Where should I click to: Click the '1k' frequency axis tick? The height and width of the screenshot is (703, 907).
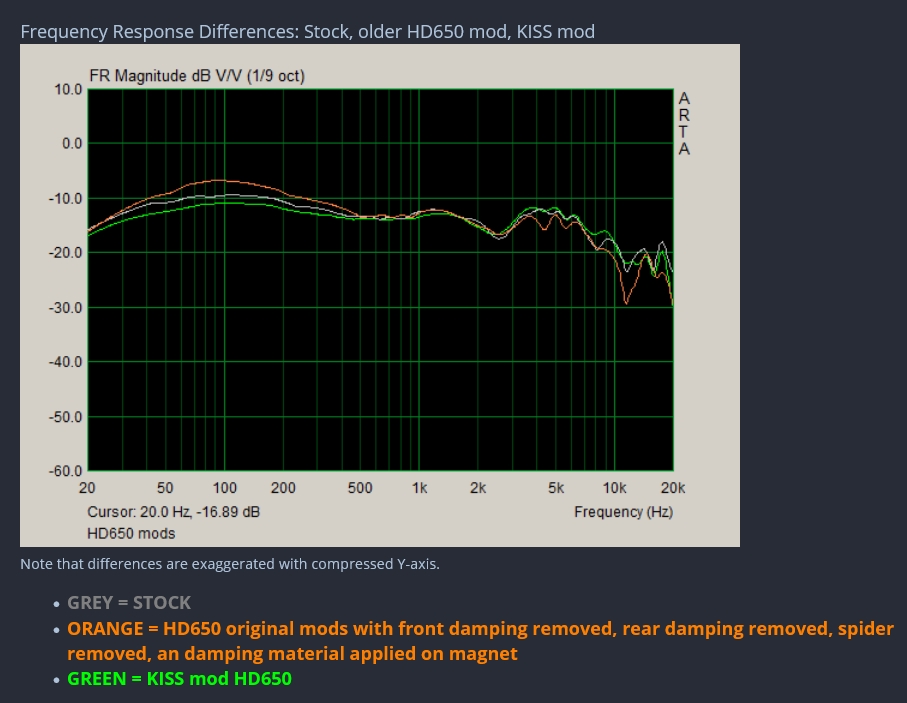[x=419, y=488]
